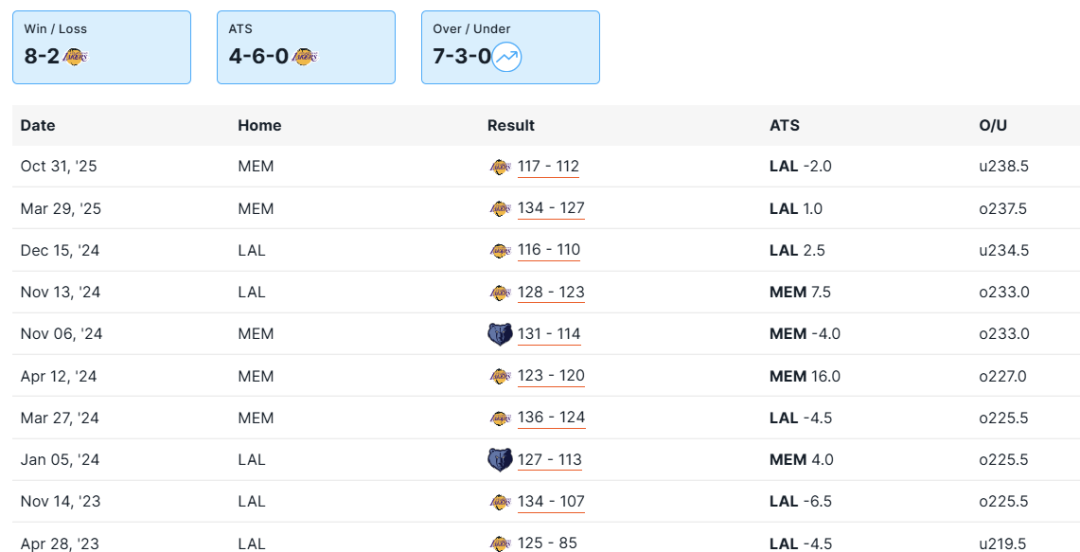Image resolution: width=1080 pixels, height=552 pixels.
Task: Open the 134 - 127 result link
Action: click(551, 209)
